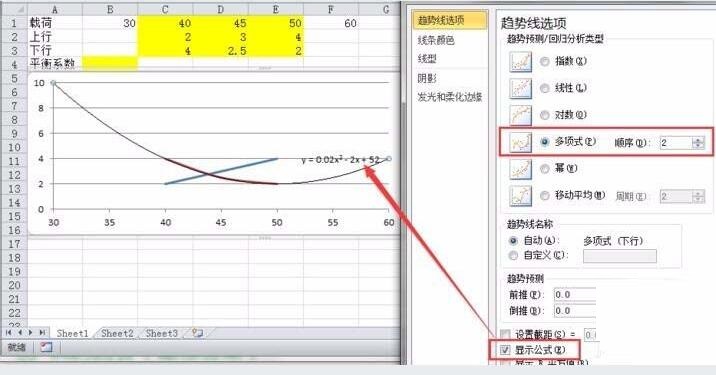
Task: Select row 4 header
Action: click(14, 64)
